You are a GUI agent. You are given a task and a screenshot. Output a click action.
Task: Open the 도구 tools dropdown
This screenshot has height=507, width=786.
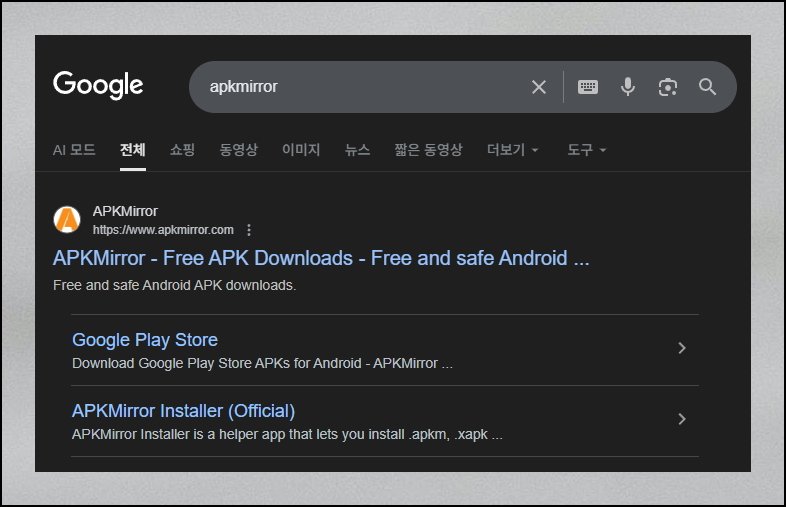click(x=586, y=150)
